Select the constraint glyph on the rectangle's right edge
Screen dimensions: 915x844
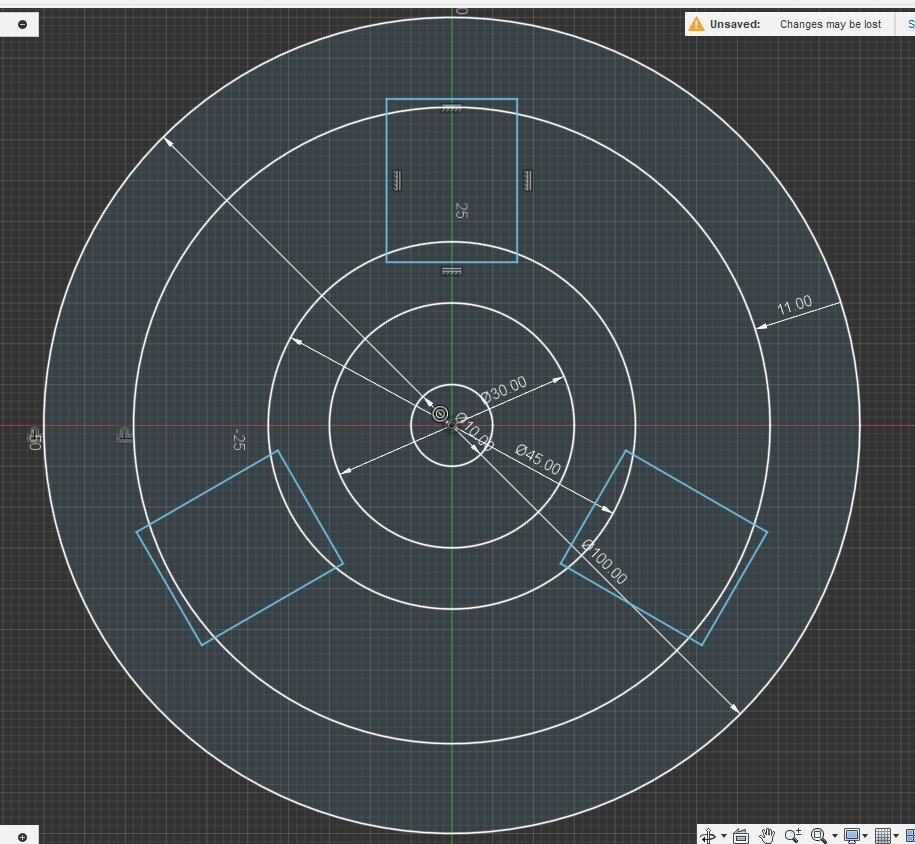pyautogui.click(x=528, y=180)
